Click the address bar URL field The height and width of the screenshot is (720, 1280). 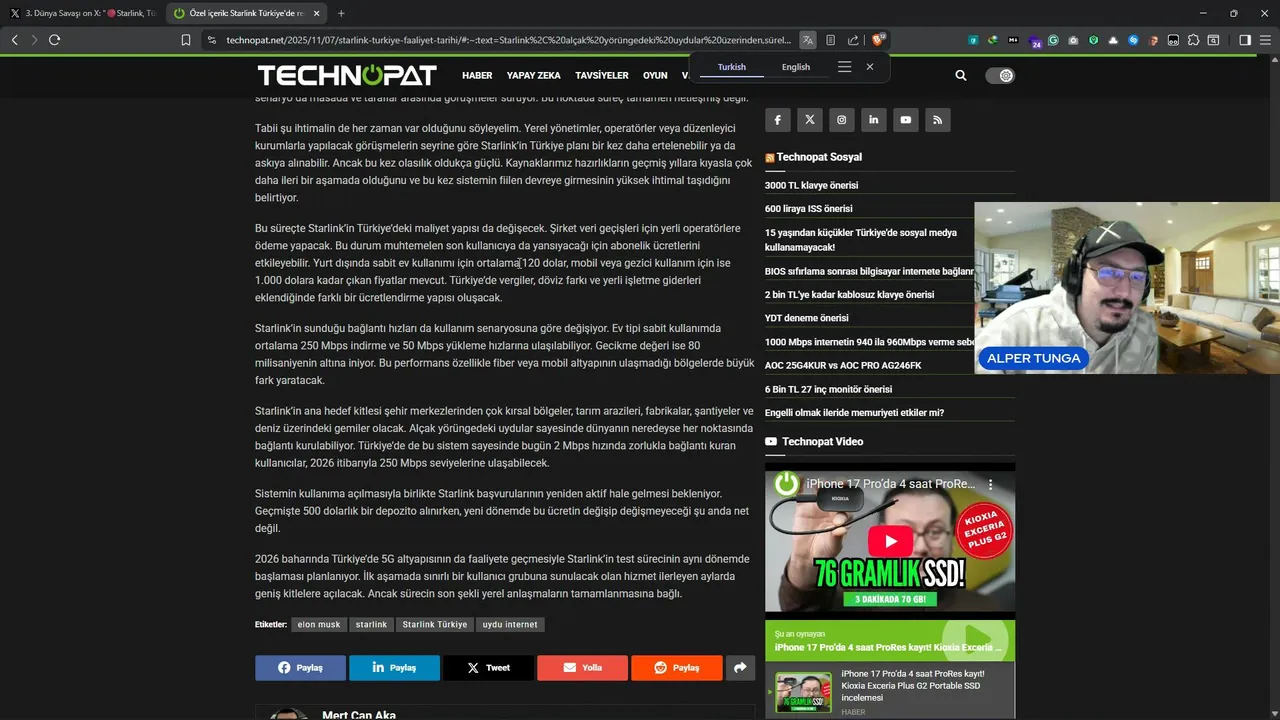click(x=508, y=40)
